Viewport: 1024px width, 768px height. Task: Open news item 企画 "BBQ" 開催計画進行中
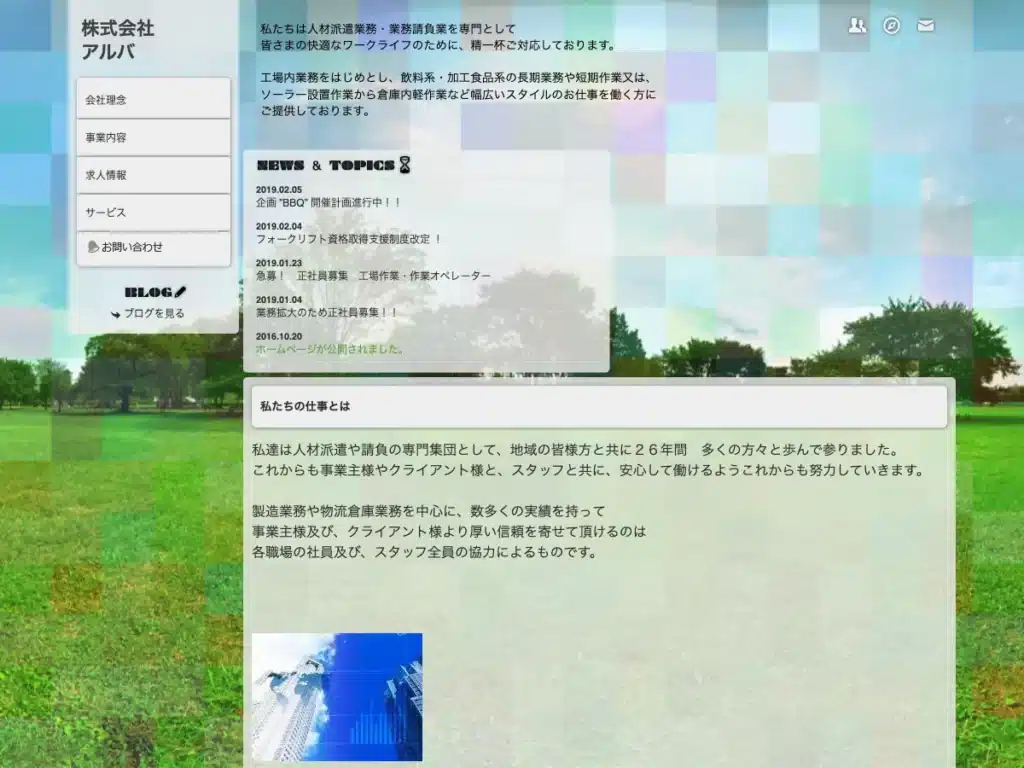pos(328,202)
